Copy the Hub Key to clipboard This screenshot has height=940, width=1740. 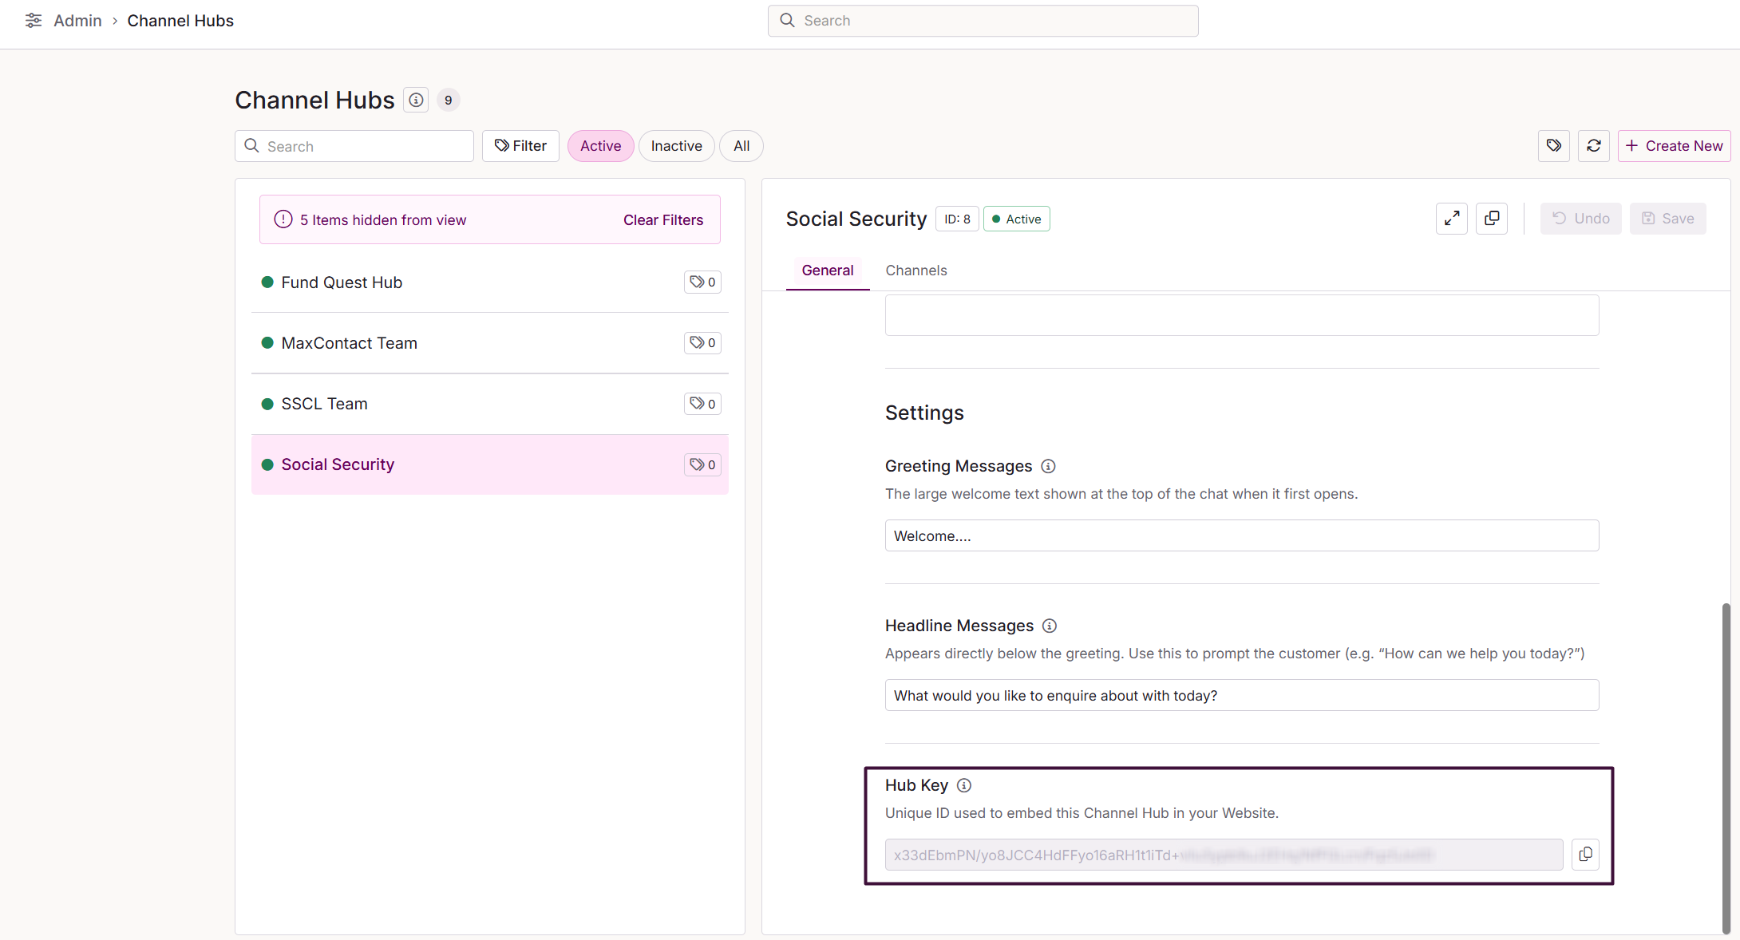(x=1585, y=854)
